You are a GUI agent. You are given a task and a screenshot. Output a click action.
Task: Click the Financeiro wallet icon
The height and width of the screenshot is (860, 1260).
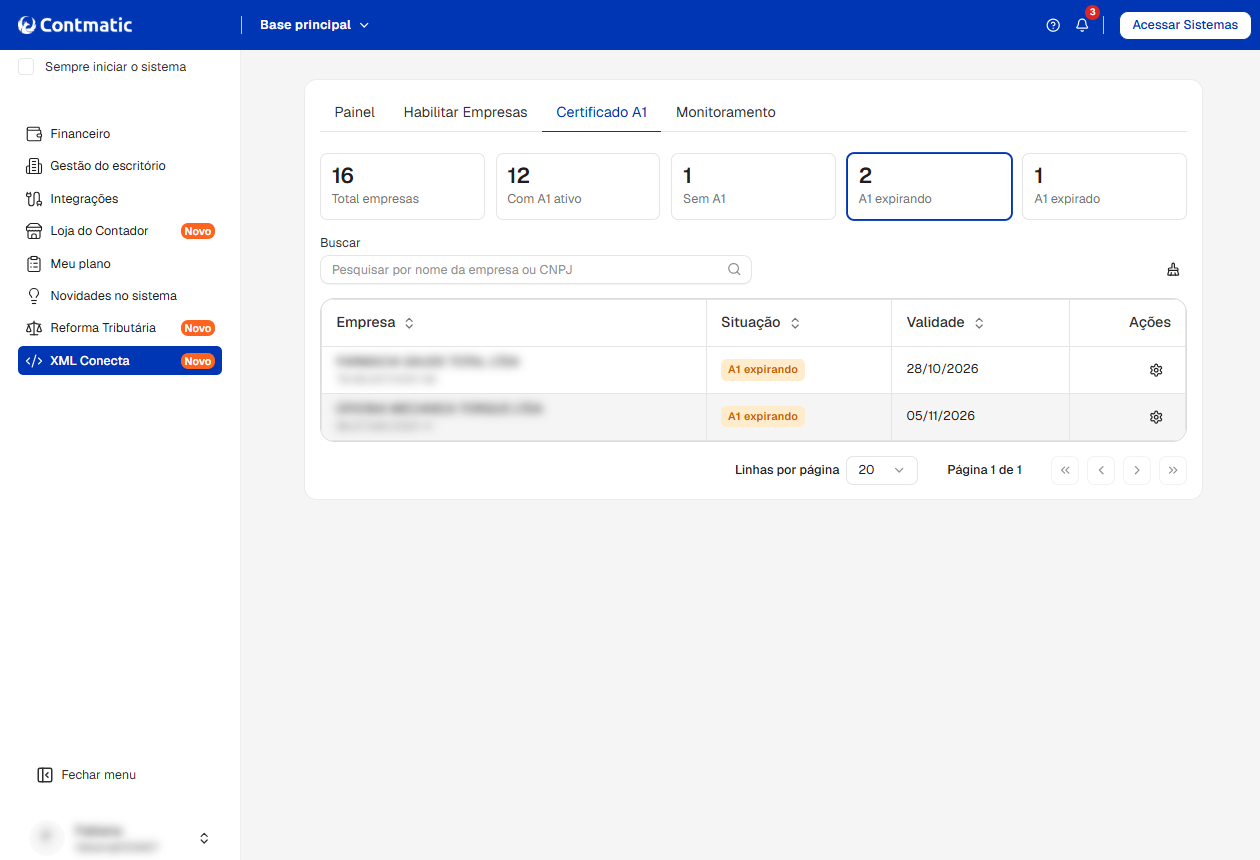pyautogui.click(x=33, y=134)
